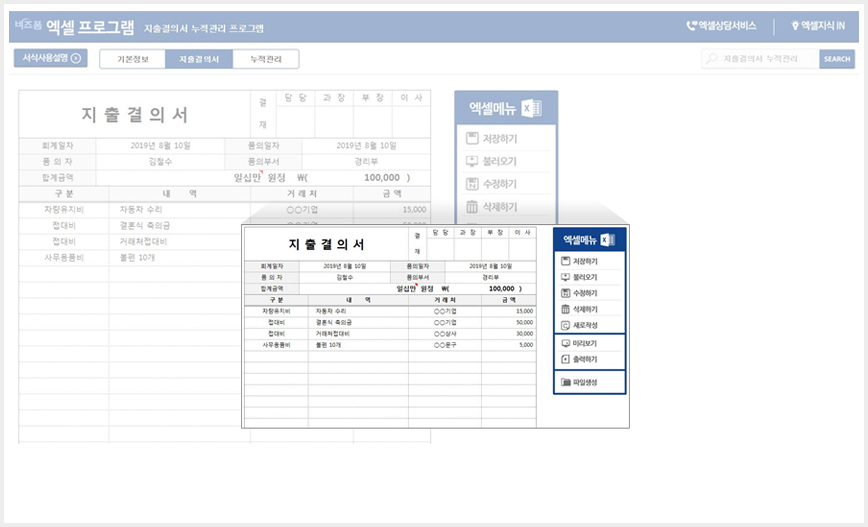This screenshot has width=868, height=527.
Task: Select '볼펜 10개' cell in enlarged form
Action: tap(358, 345)
